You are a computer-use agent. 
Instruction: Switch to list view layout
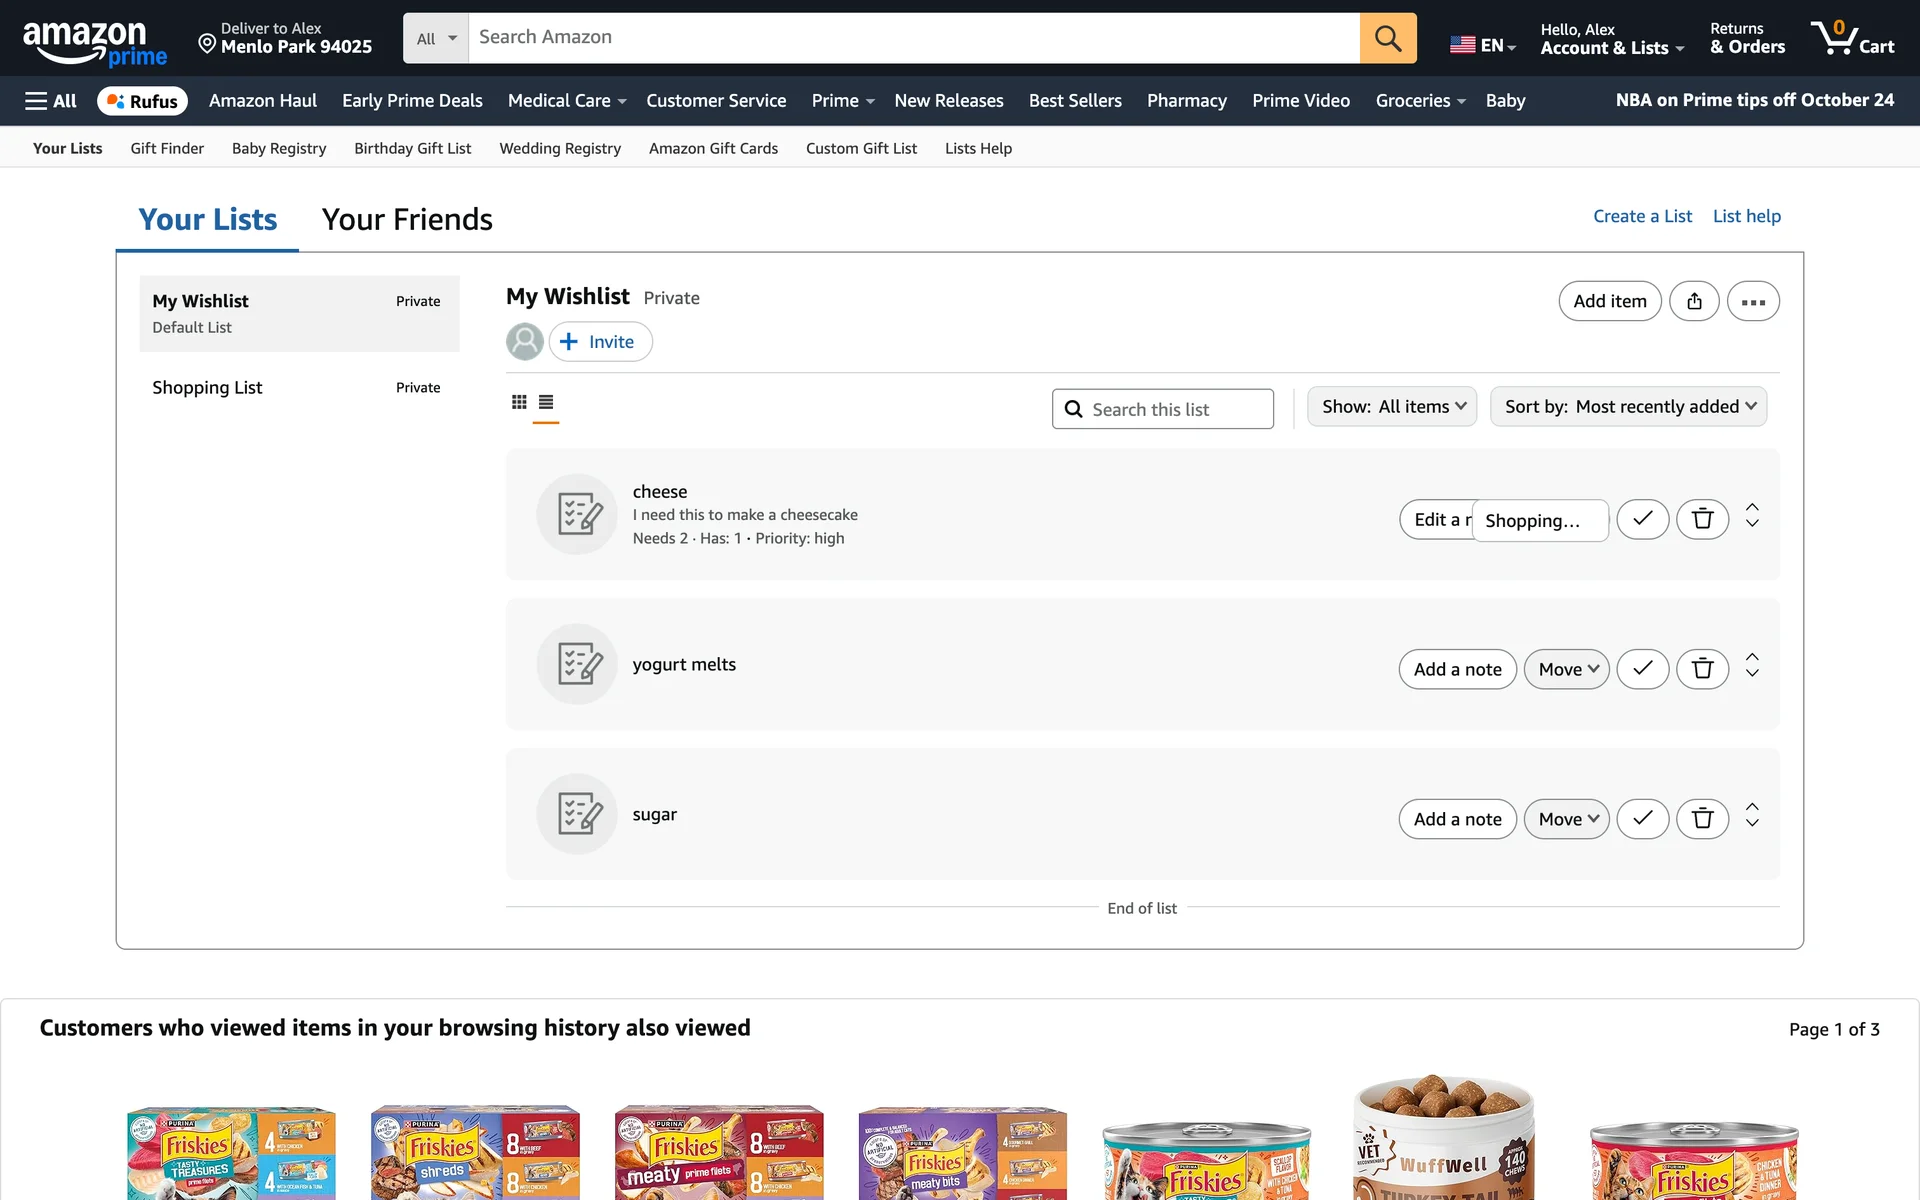click(546, 402)
